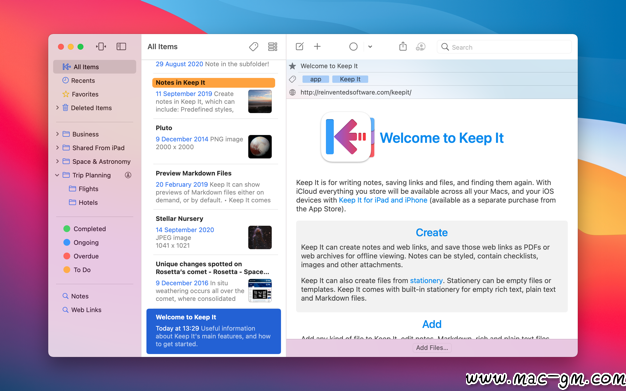The width and height of the screenshot is (626, 391).
Task: Expand Shared From iPad folder chevron
Action: coord(57,148)
